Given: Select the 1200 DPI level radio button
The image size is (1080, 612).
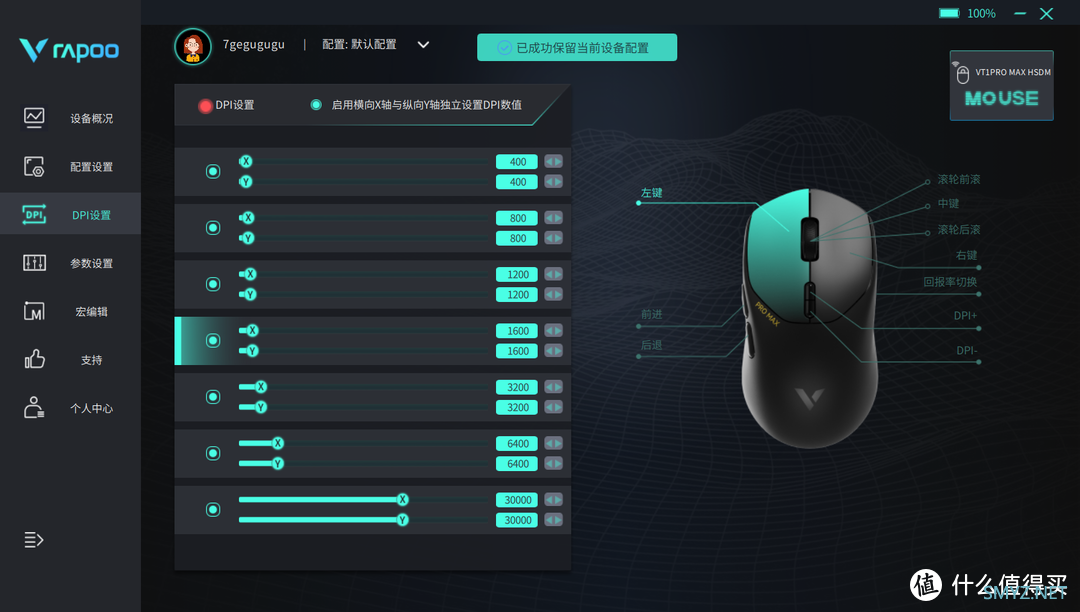Looking at the screenshot, I should click(213, 284).
